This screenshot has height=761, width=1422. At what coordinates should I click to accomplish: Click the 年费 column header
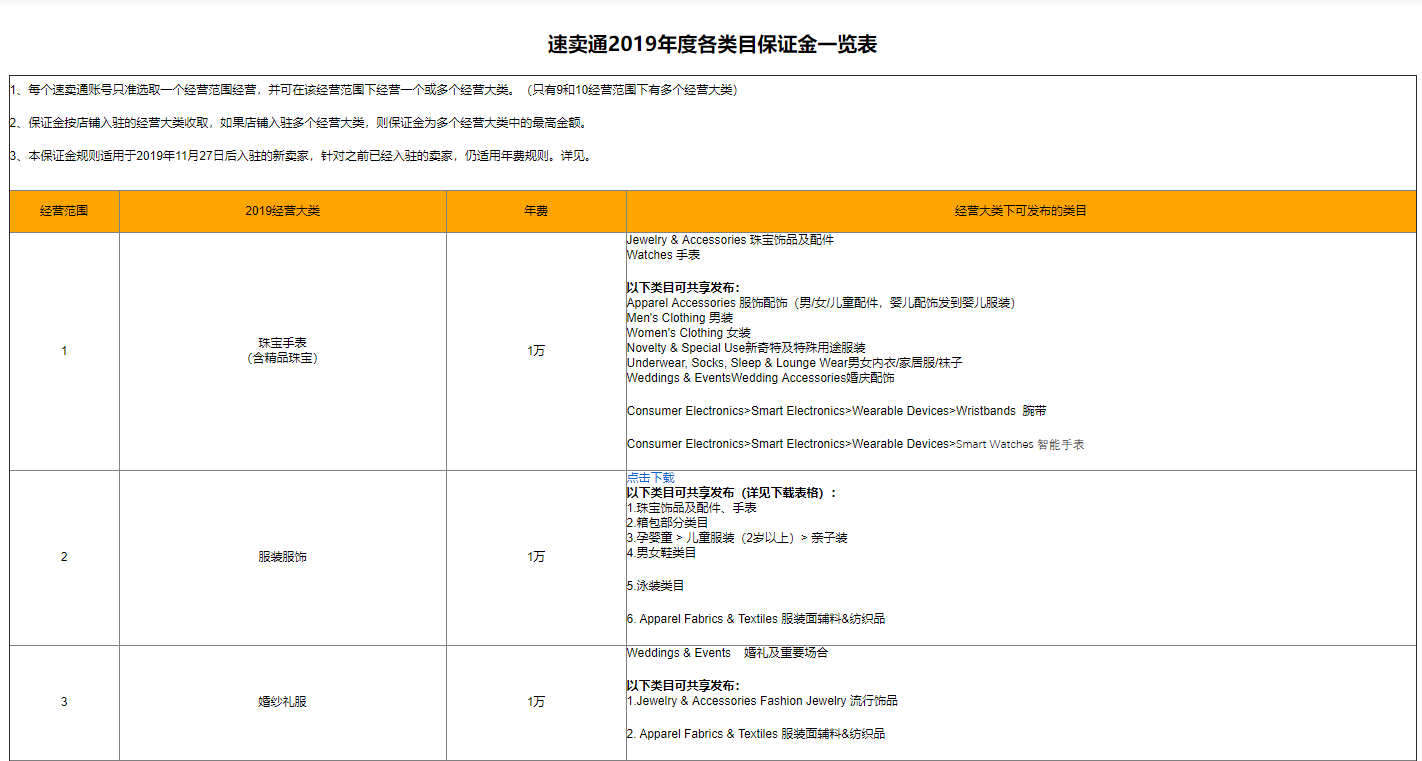tap(535, 211)
